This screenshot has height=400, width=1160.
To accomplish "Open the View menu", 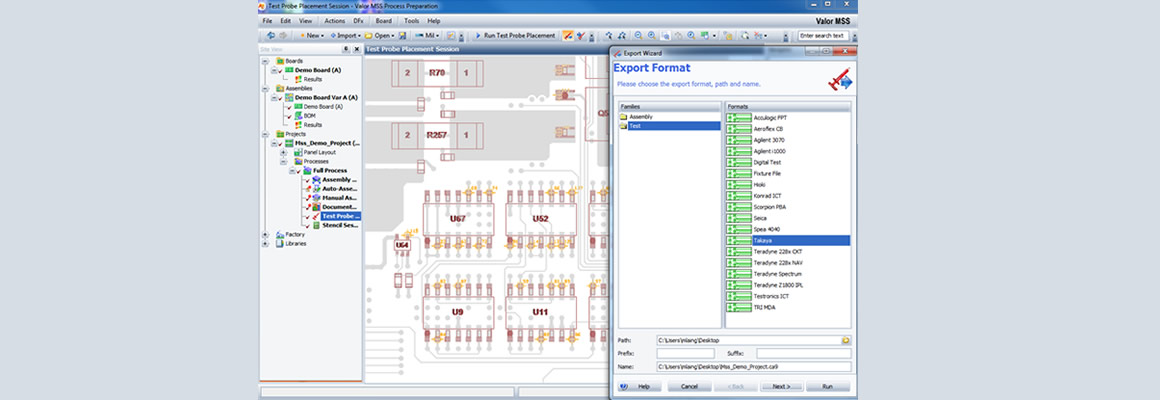I will click(305, 21).
